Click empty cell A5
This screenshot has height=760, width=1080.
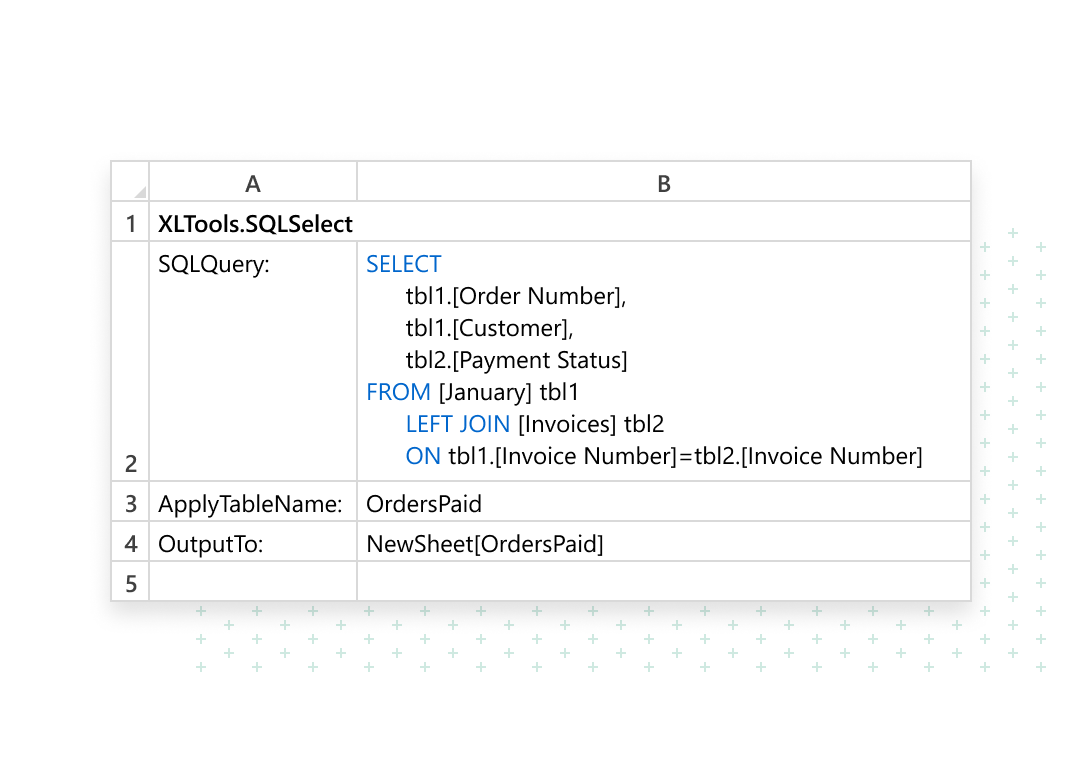[253, 582]
